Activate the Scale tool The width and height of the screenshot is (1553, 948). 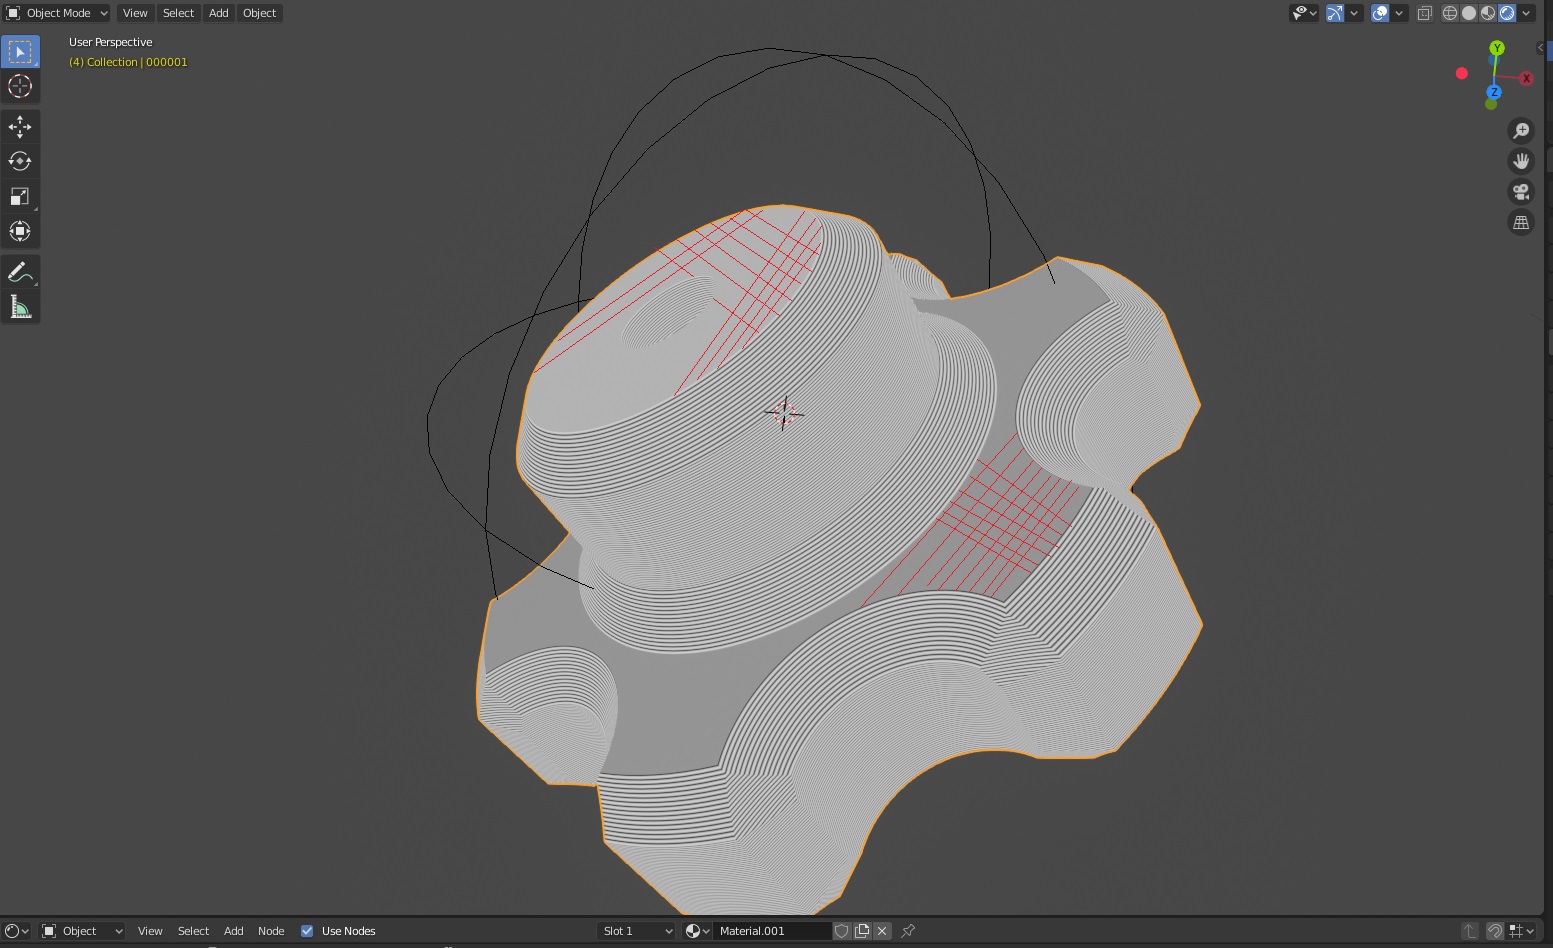[x=20, y=196]
